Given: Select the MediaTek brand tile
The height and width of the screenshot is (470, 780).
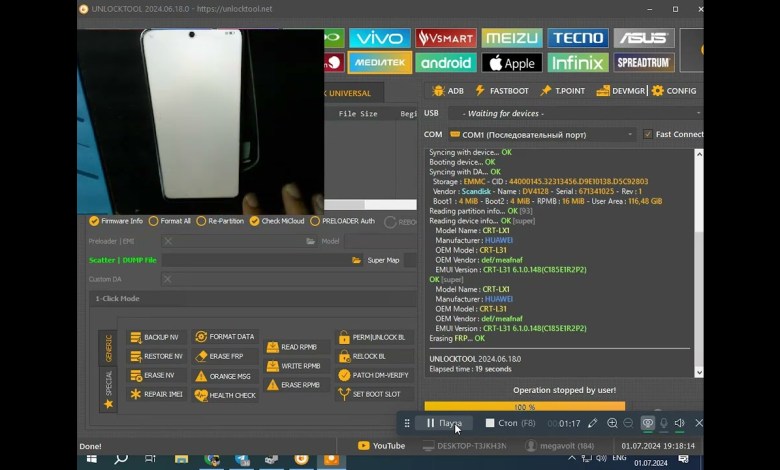Looking at the screenshot, I should (x=379, y=63).
